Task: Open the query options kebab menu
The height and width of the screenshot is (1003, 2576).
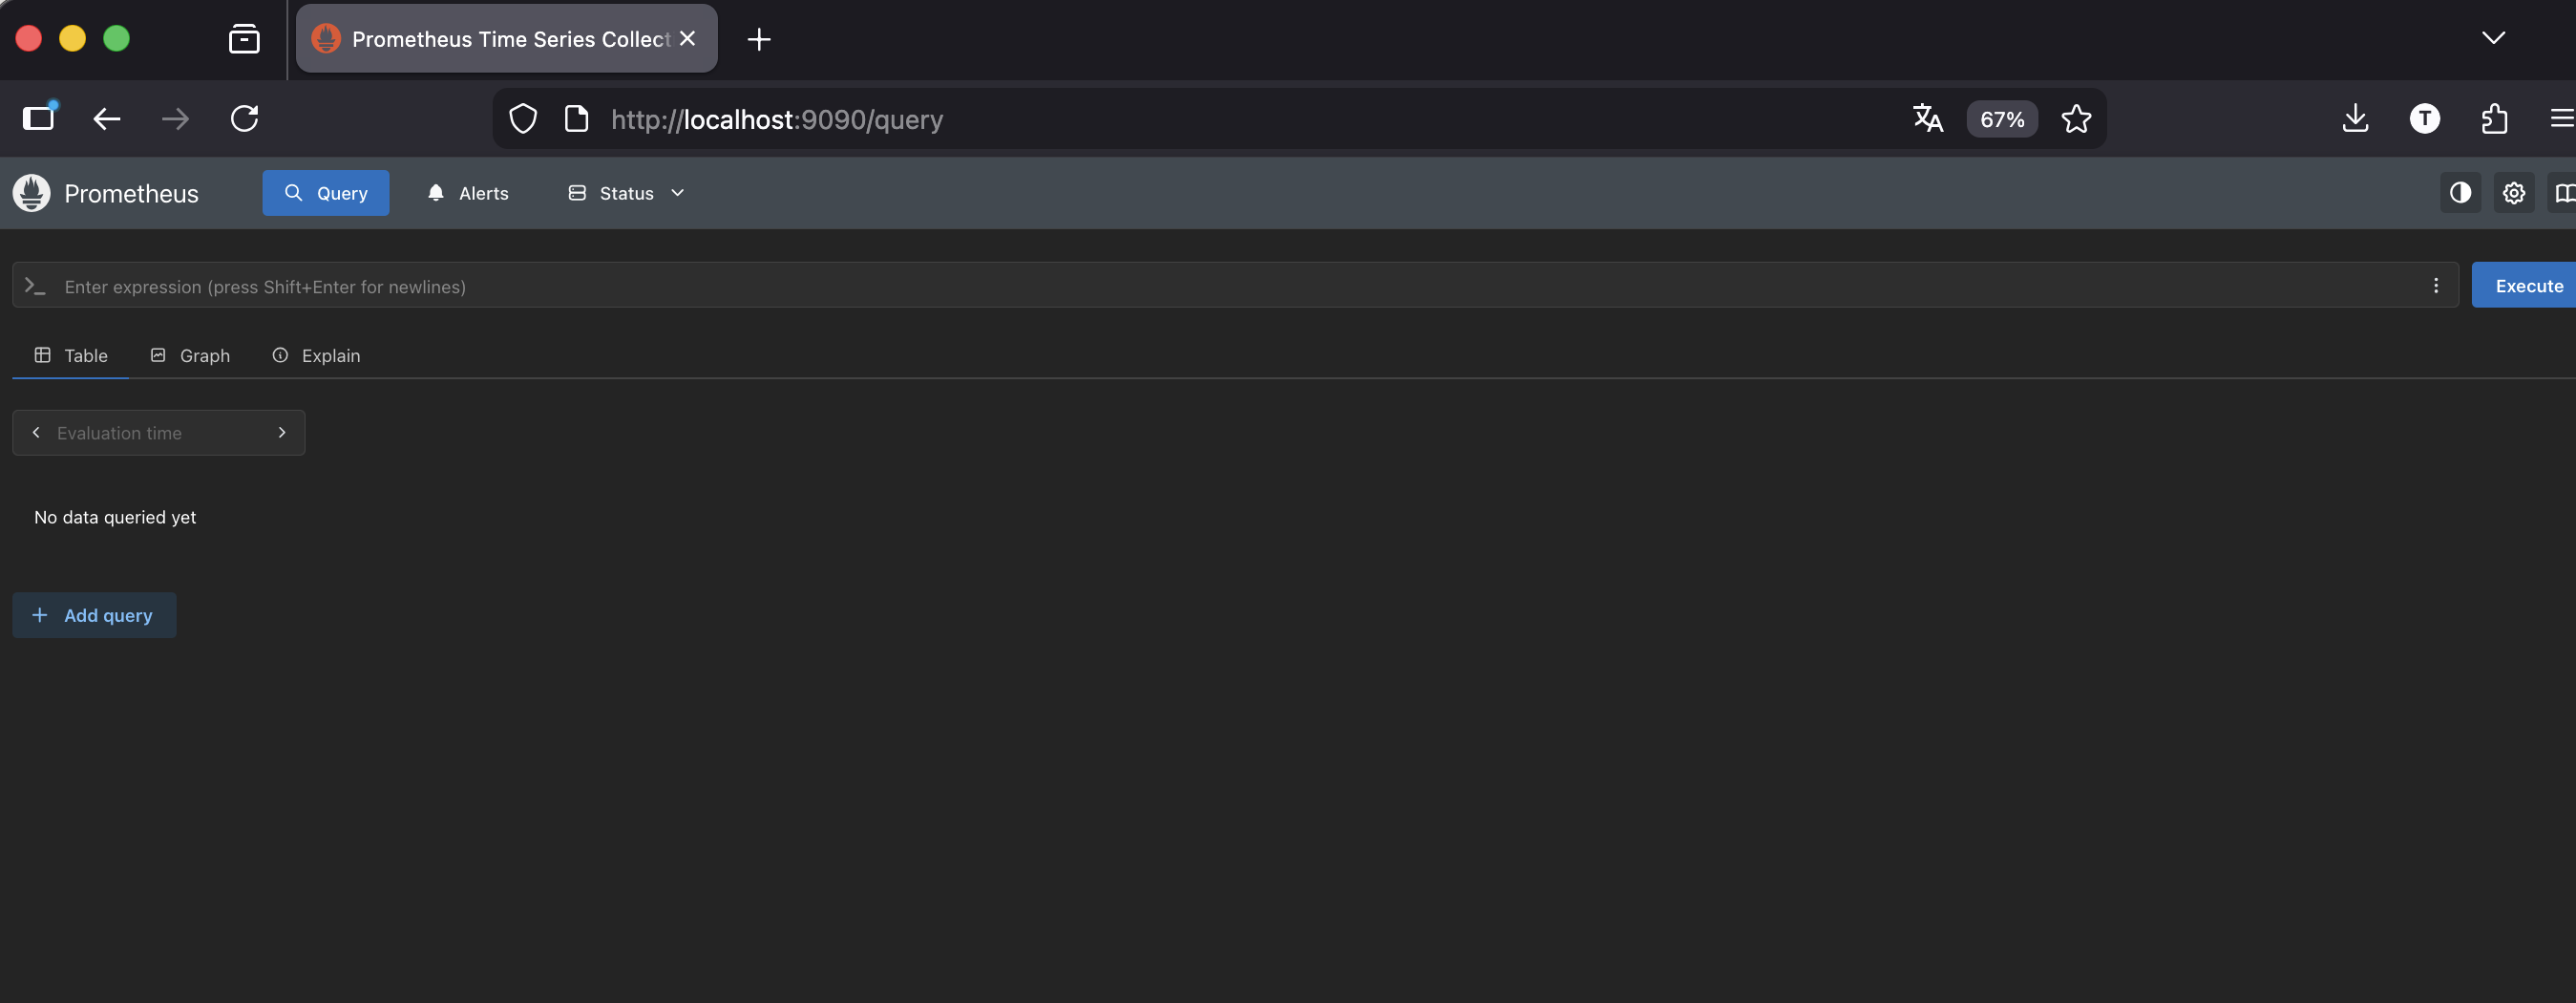Action: click(2436, 286)
